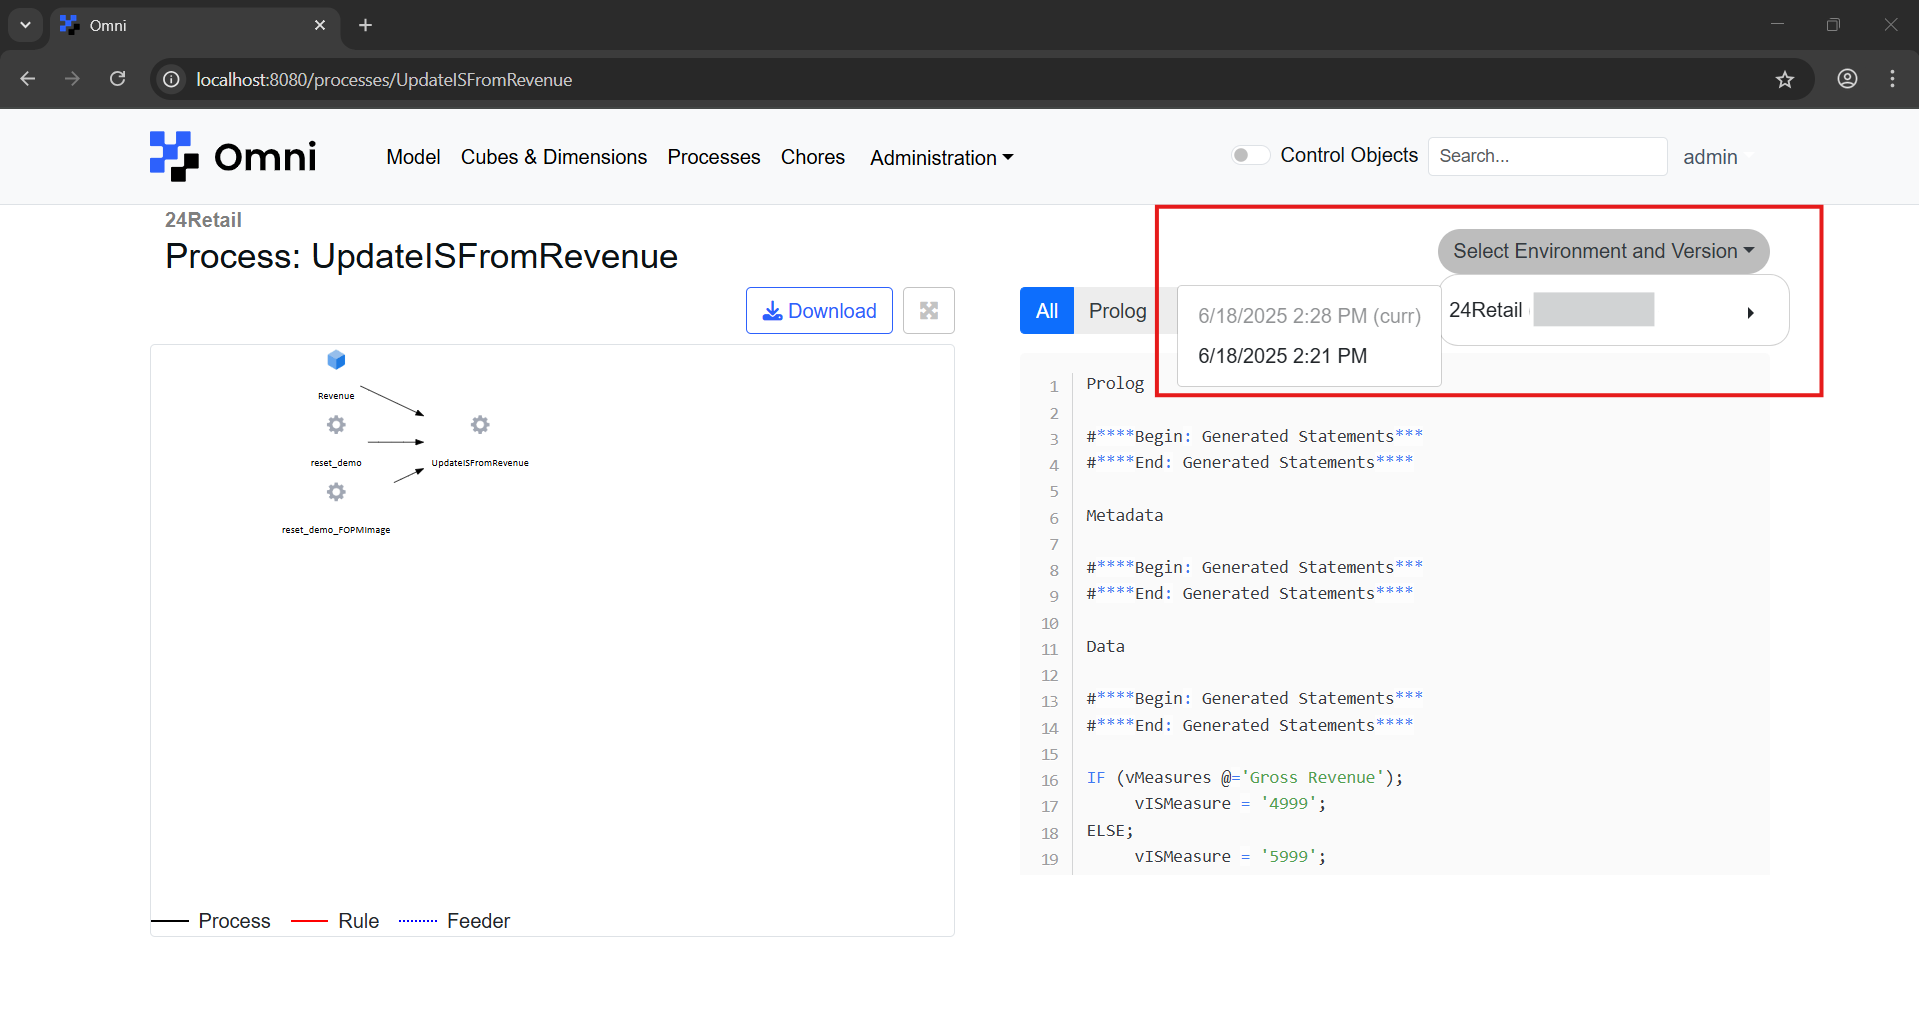Choose version 6/18/2025 2:28 PM (curr)

pyautogui.click(x=1309, y=316)
